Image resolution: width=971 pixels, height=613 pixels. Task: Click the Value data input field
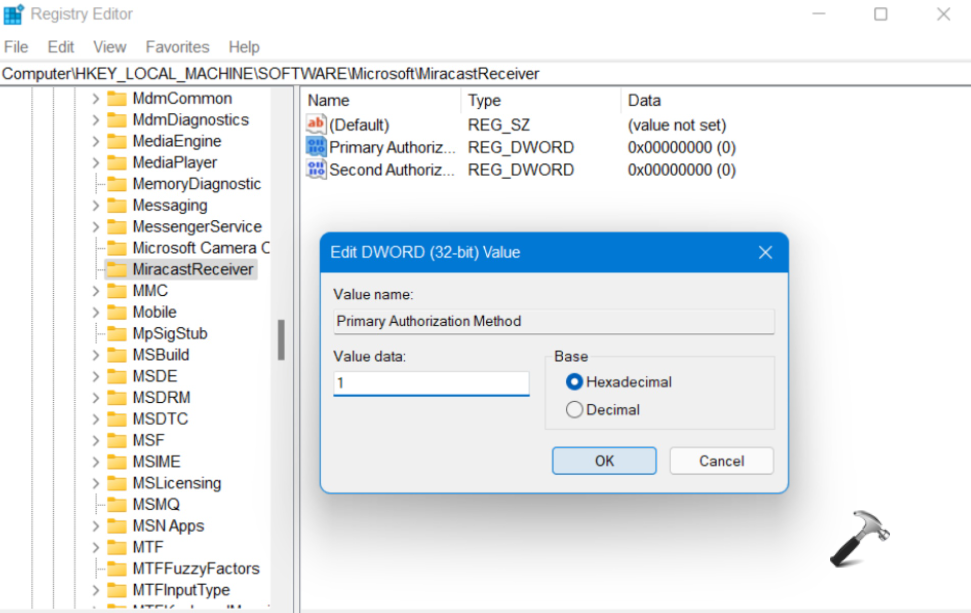[431, 383]
